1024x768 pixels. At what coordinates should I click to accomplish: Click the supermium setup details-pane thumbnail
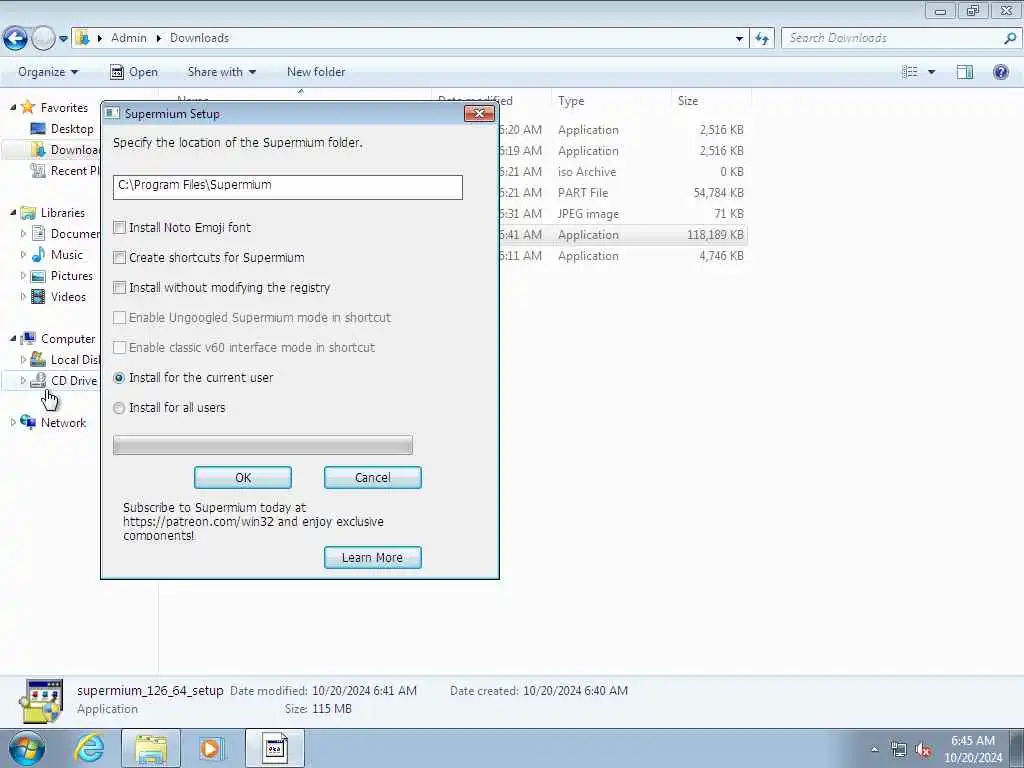(x=41, y=701)
